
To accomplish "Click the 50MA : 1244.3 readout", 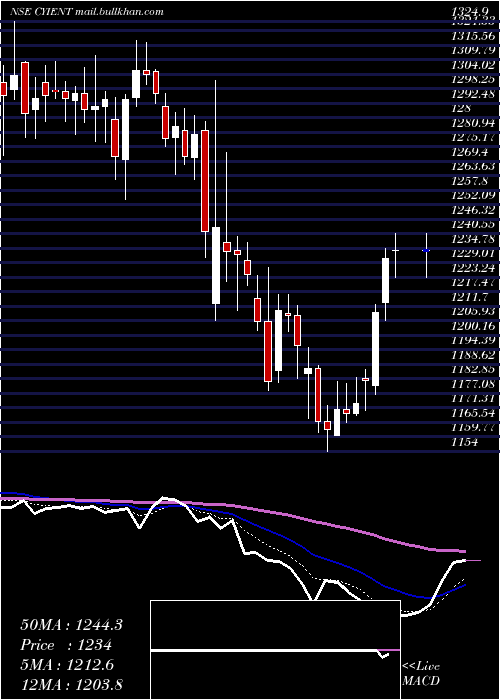I will [71, 625].
